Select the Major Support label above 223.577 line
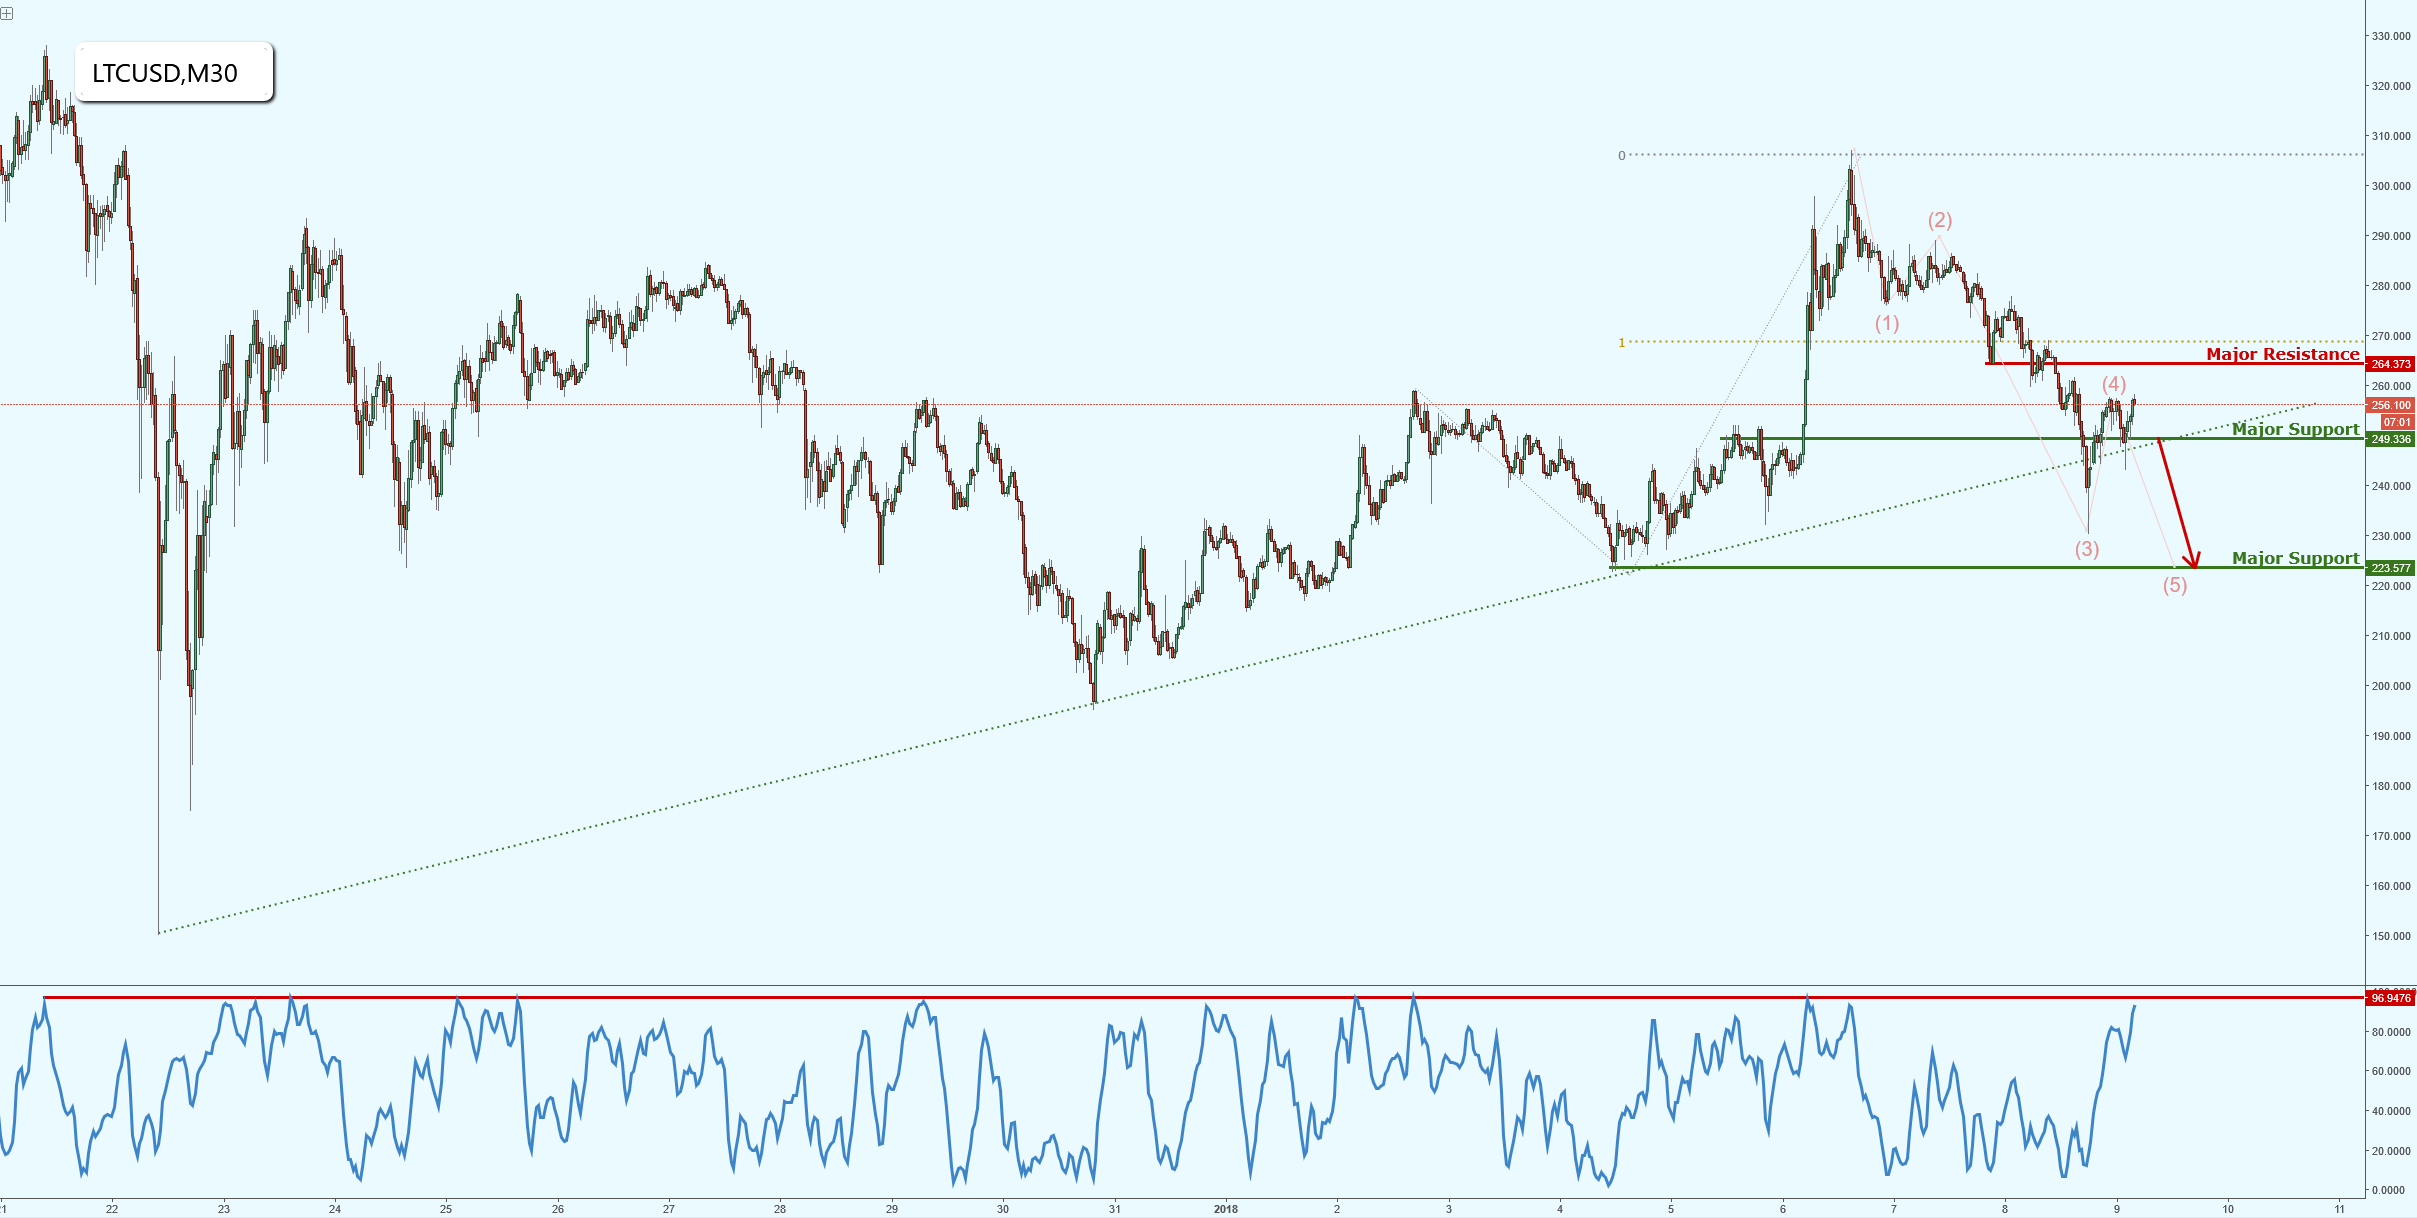Image resolution: width=2417 pixels, height=1218 pixels. coord(2295,558)
